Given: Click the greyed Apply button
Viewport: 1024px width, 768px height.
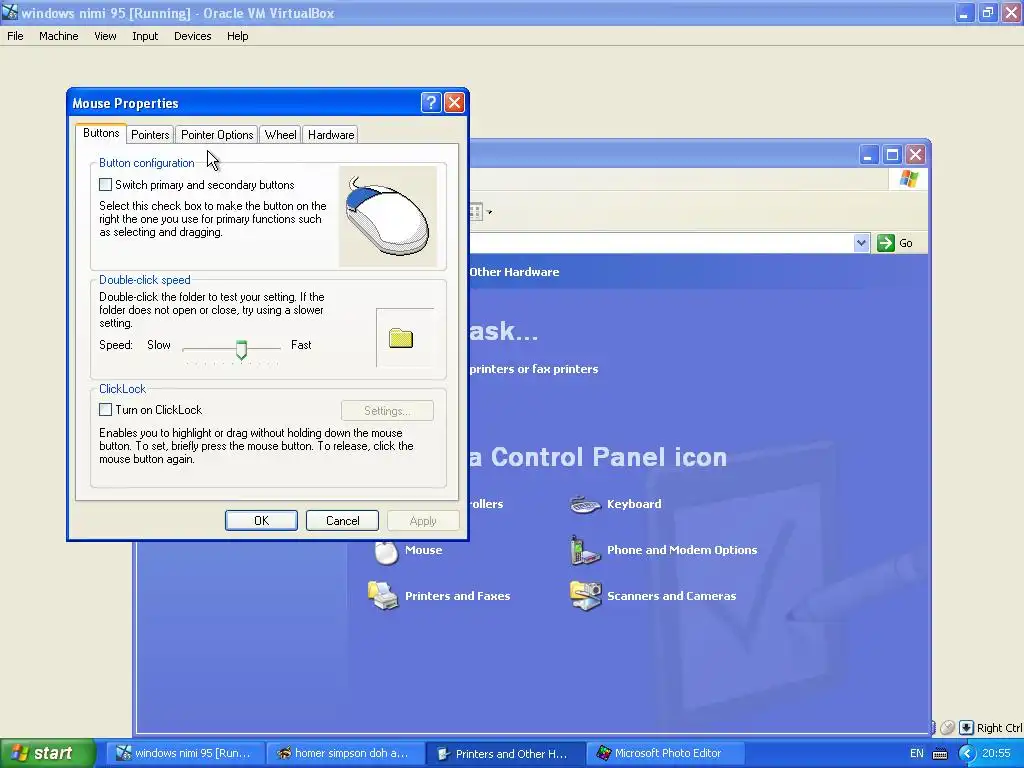Looking at the screenshot, I should coord(423,520).
